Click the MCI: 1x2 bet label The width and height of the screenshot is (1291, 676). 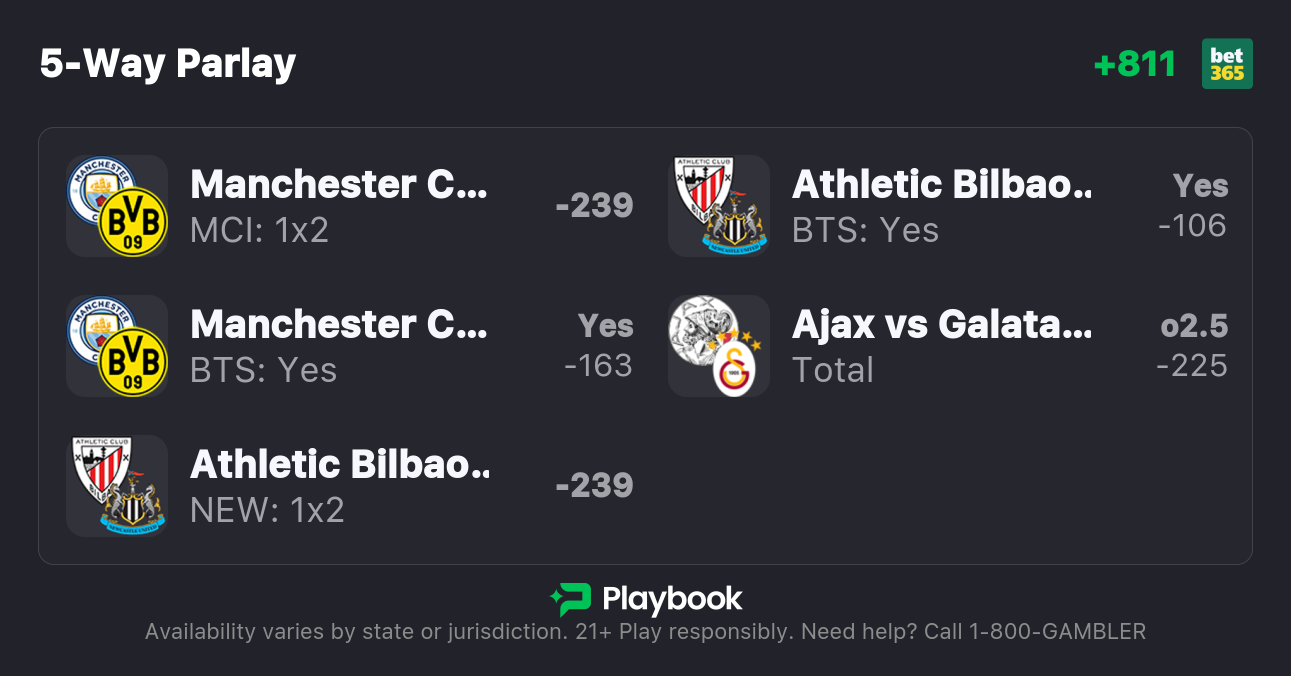click(259, 231)
